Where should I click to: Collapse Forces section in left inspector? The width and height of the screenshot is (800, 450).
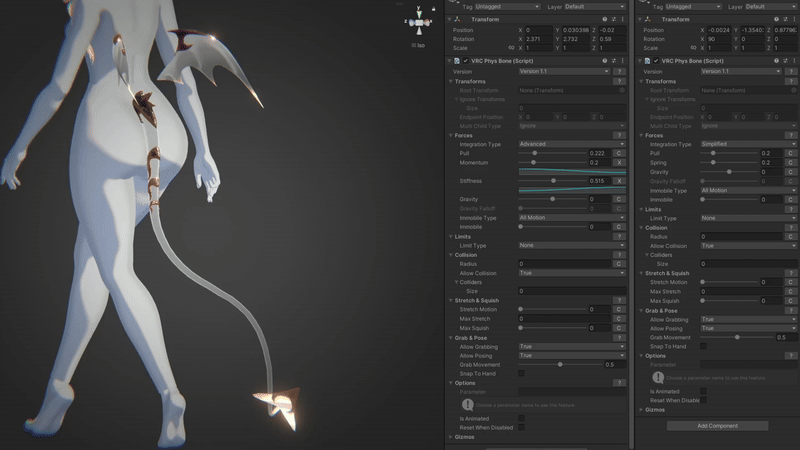[x=451, y=135]
